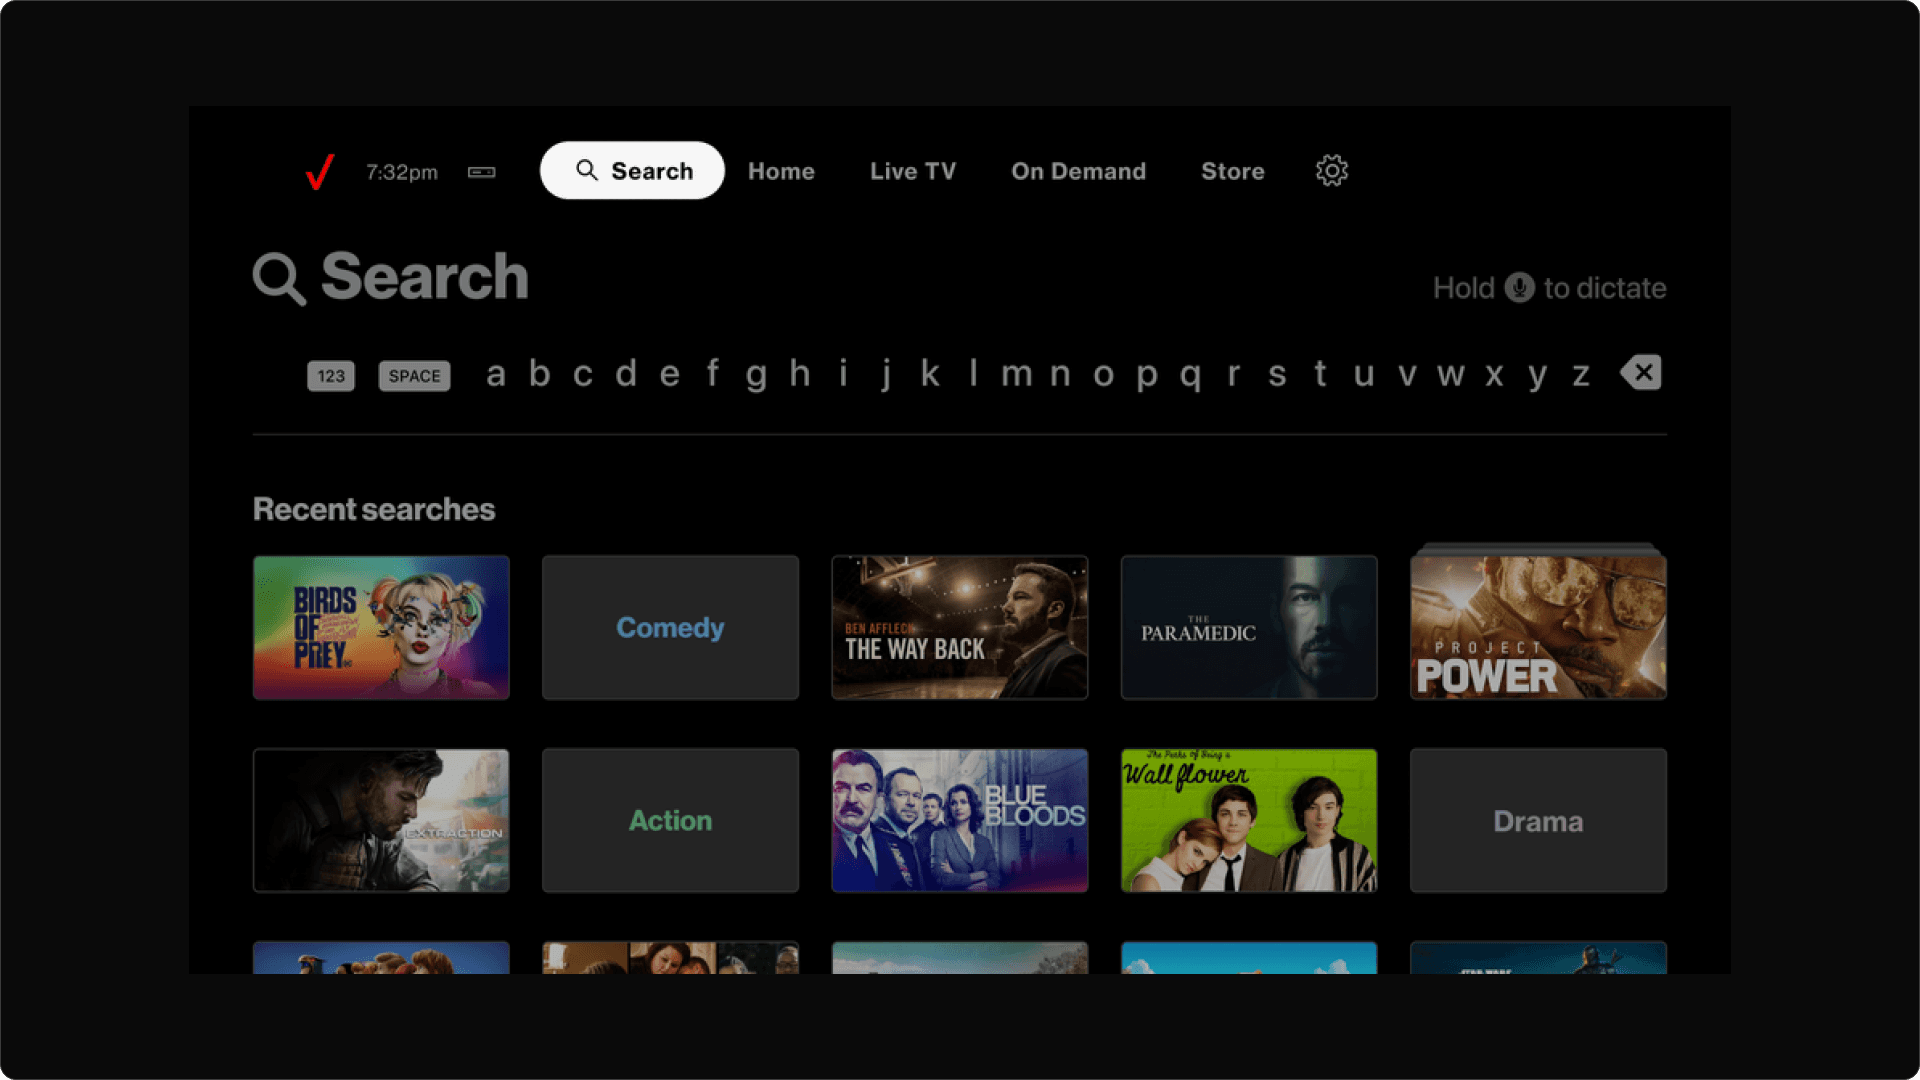The height and width of the screenshot is (1080, 1920).
Task: Select letter s on the keyboard
Action: coord(1277,374)
